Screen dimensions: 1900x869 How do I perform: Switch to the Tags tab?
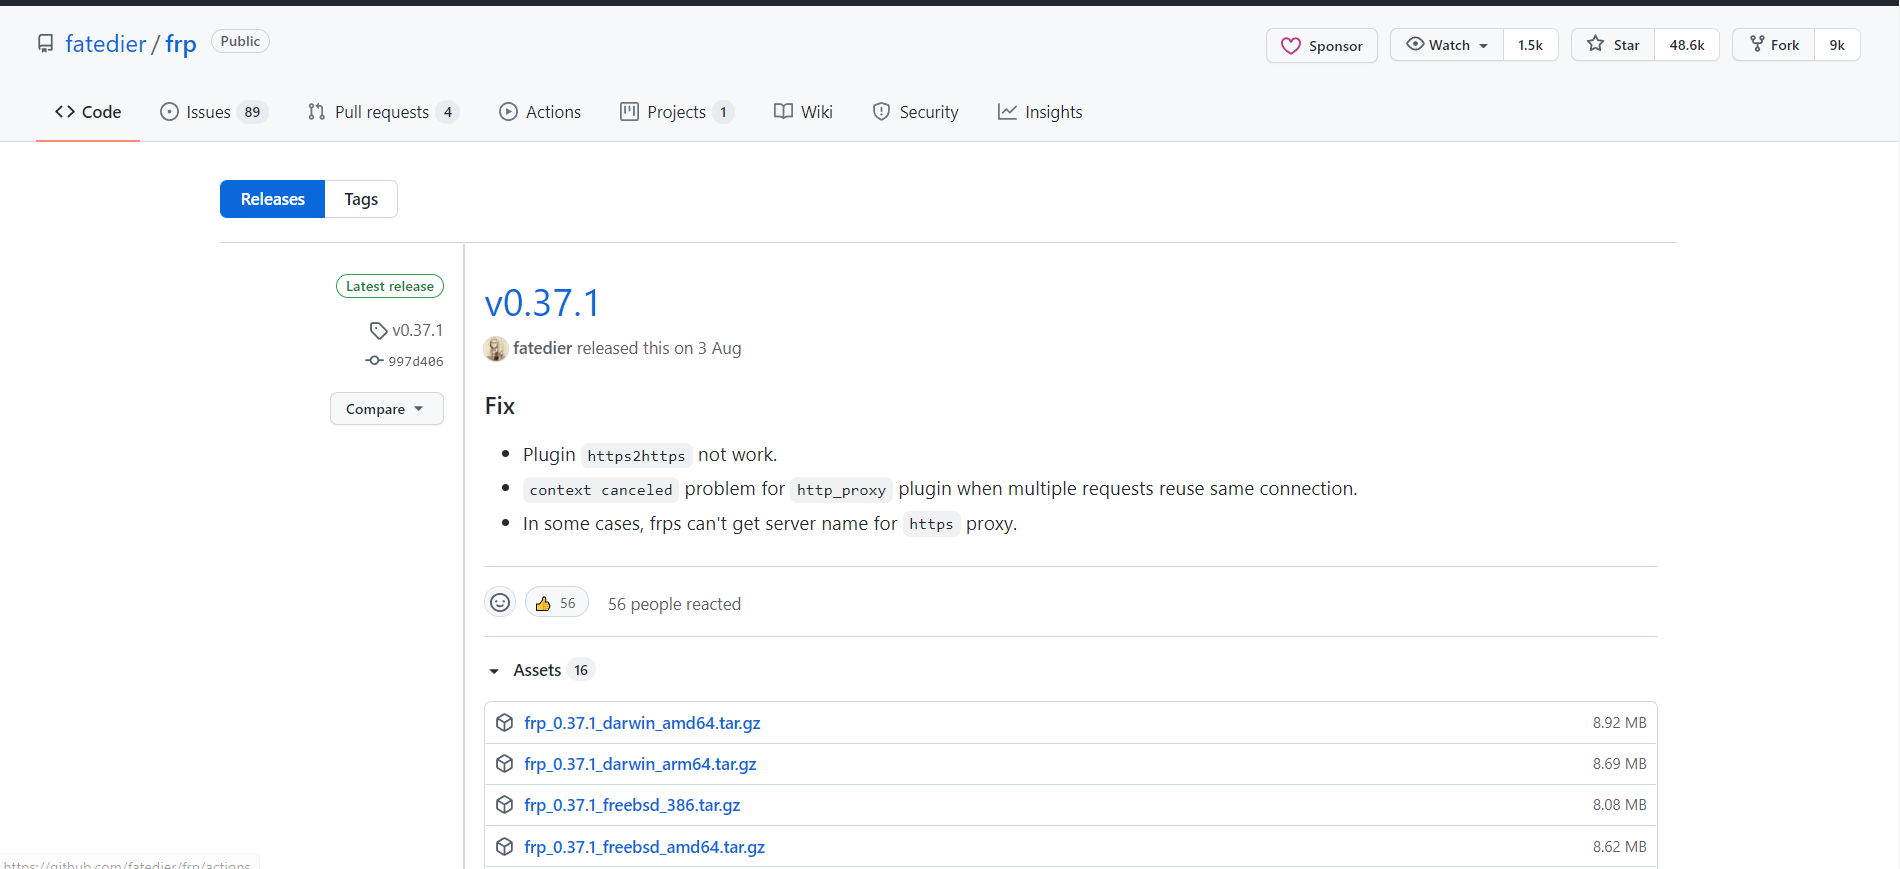coord(361,199)
